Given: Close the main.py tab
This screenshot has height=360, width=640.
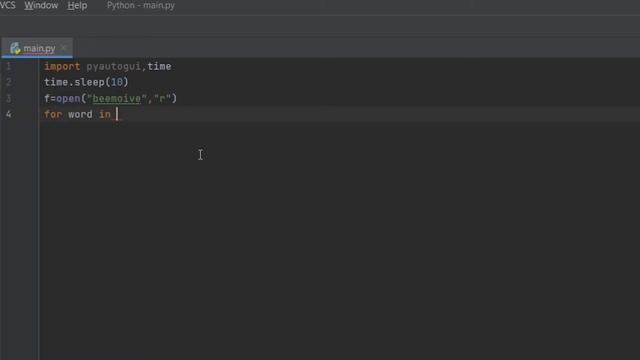Looking at the screenshot, I should (64, 48).
